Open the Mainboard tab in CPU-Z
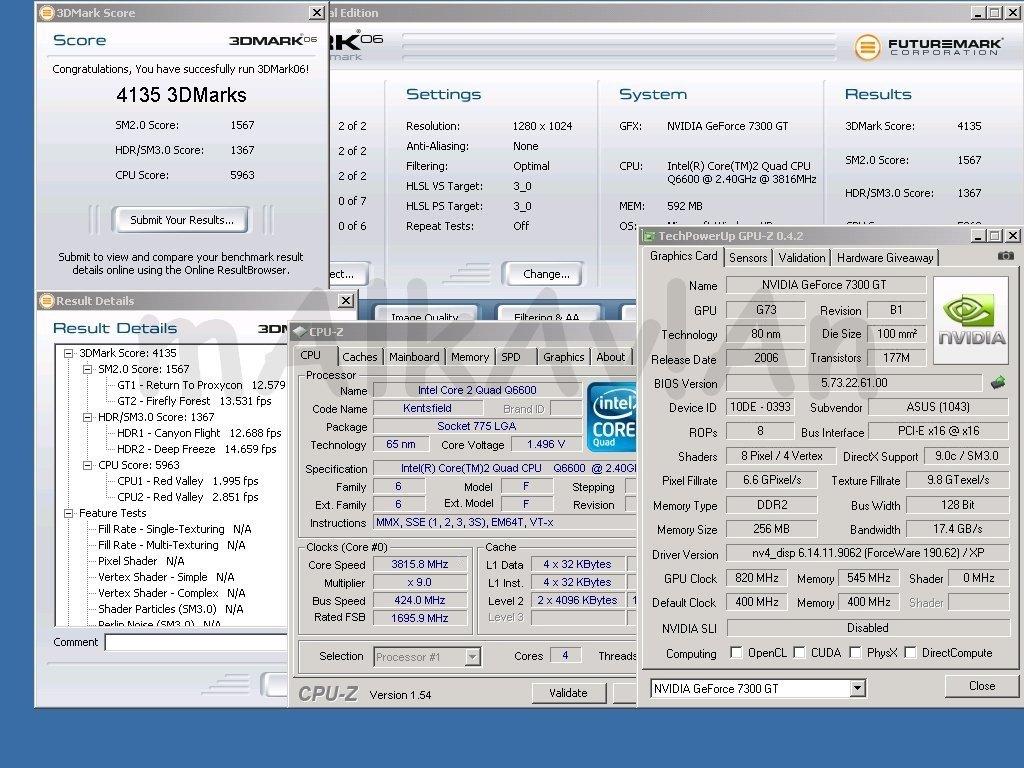This screenshot has height=768, width=1024. pyautogui.click(x=414, y=357)
